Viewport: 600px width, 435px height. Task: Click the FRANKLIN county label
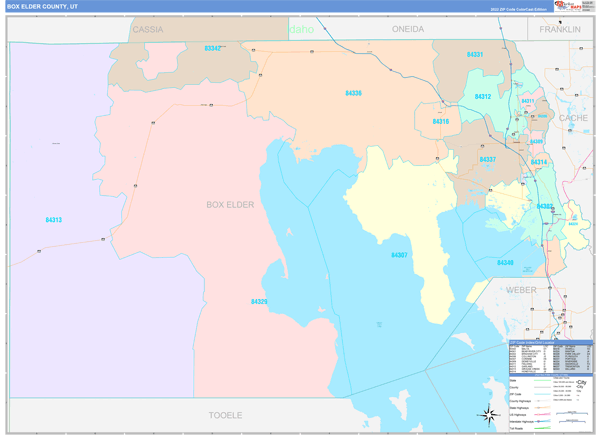click(560, 29)
